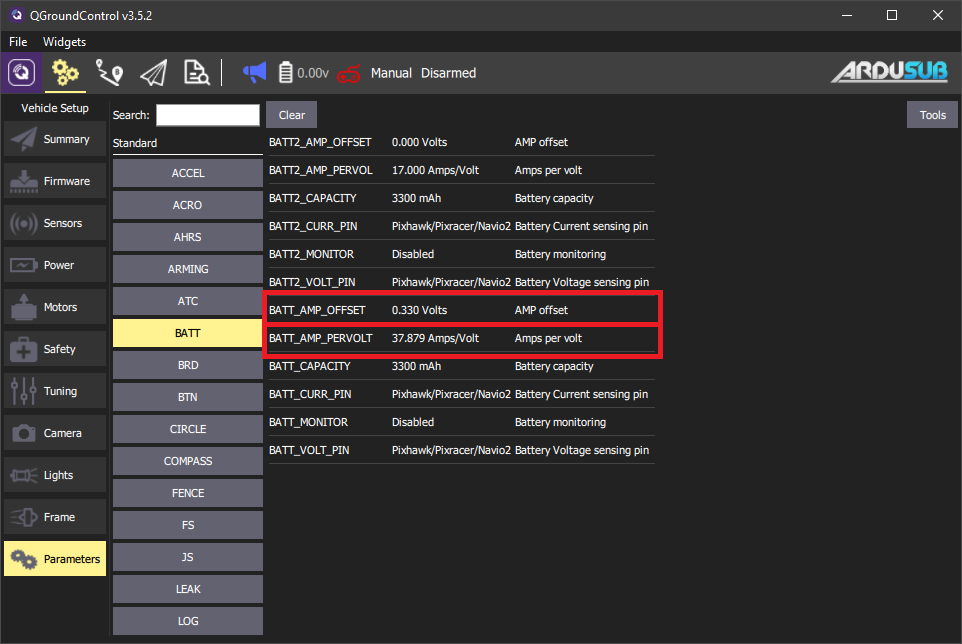The height and width of the screenshot is (644, 962).
Task: Open the Widgets menu
Action: pyautogui.click(x=64, y=42)
